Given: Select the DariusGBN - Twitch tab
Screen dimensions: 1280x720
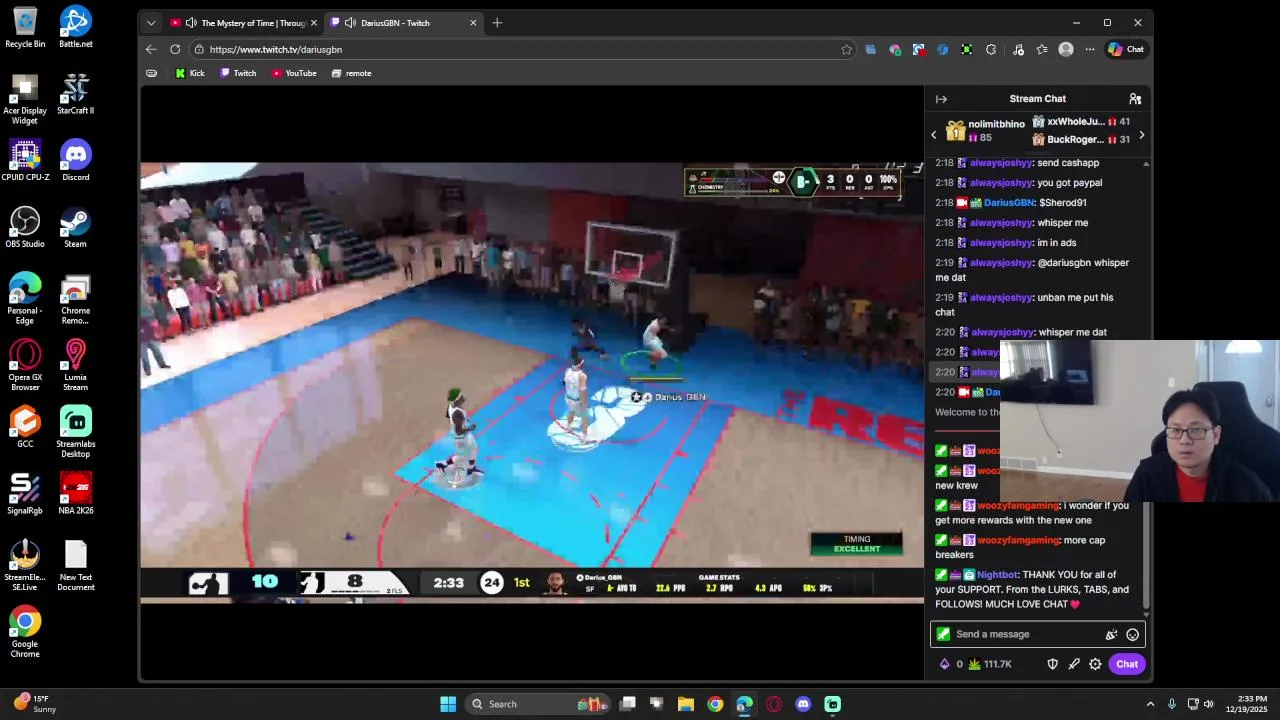Looking at the screenshot, I should click(x=403, y=23).
